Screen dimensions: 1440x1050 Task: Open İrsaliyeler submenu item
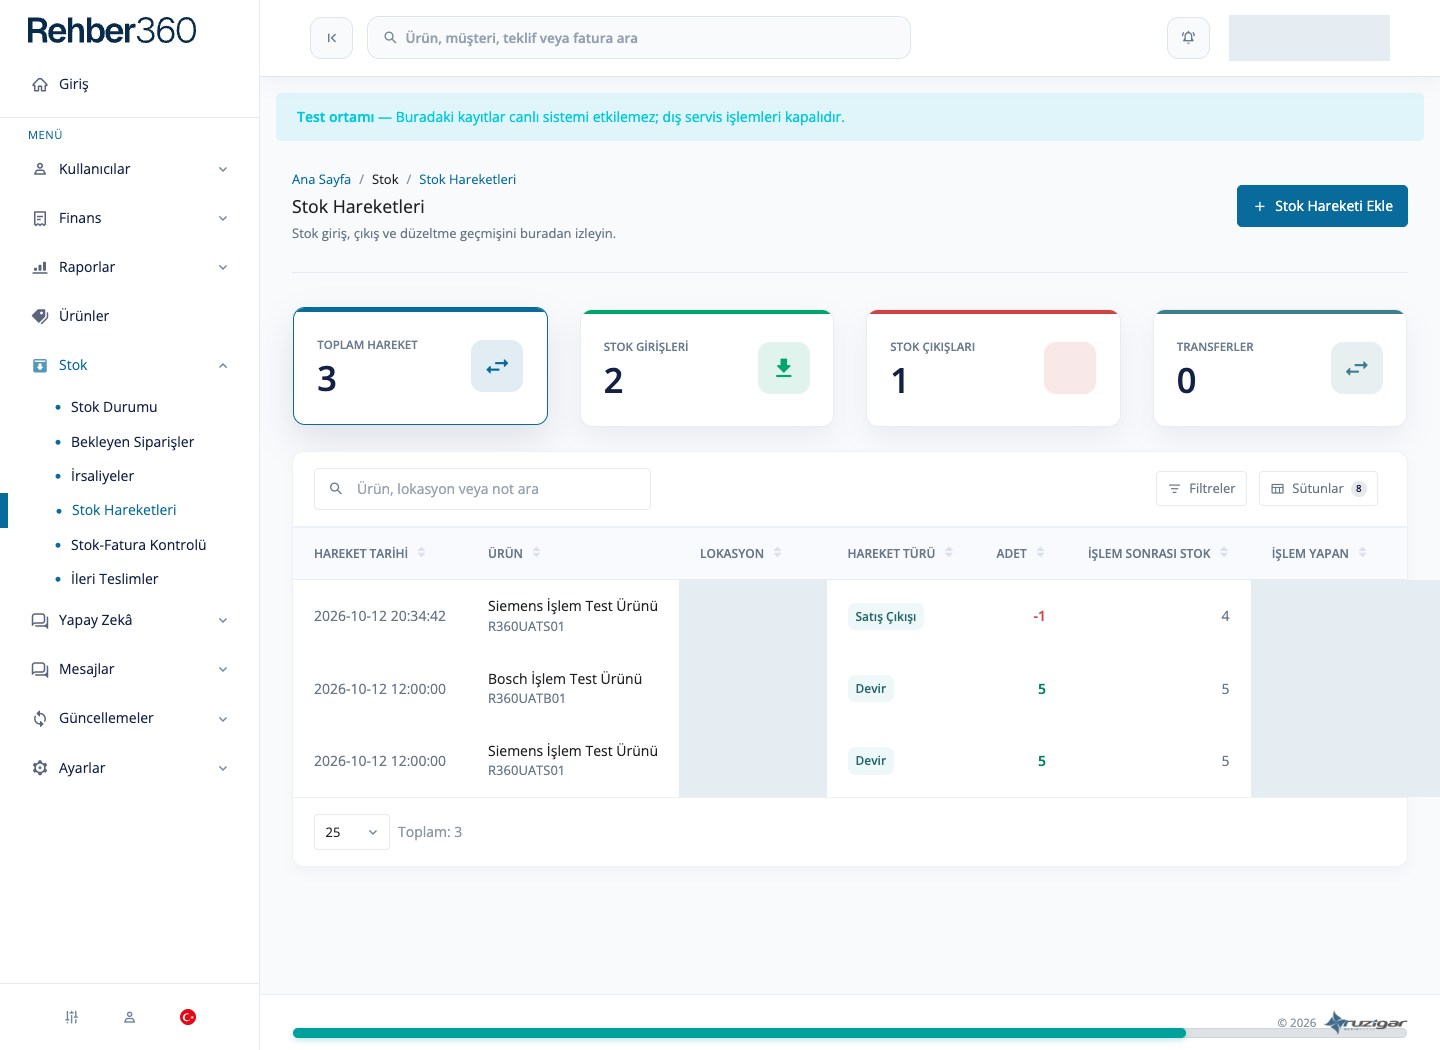point(102,476)
